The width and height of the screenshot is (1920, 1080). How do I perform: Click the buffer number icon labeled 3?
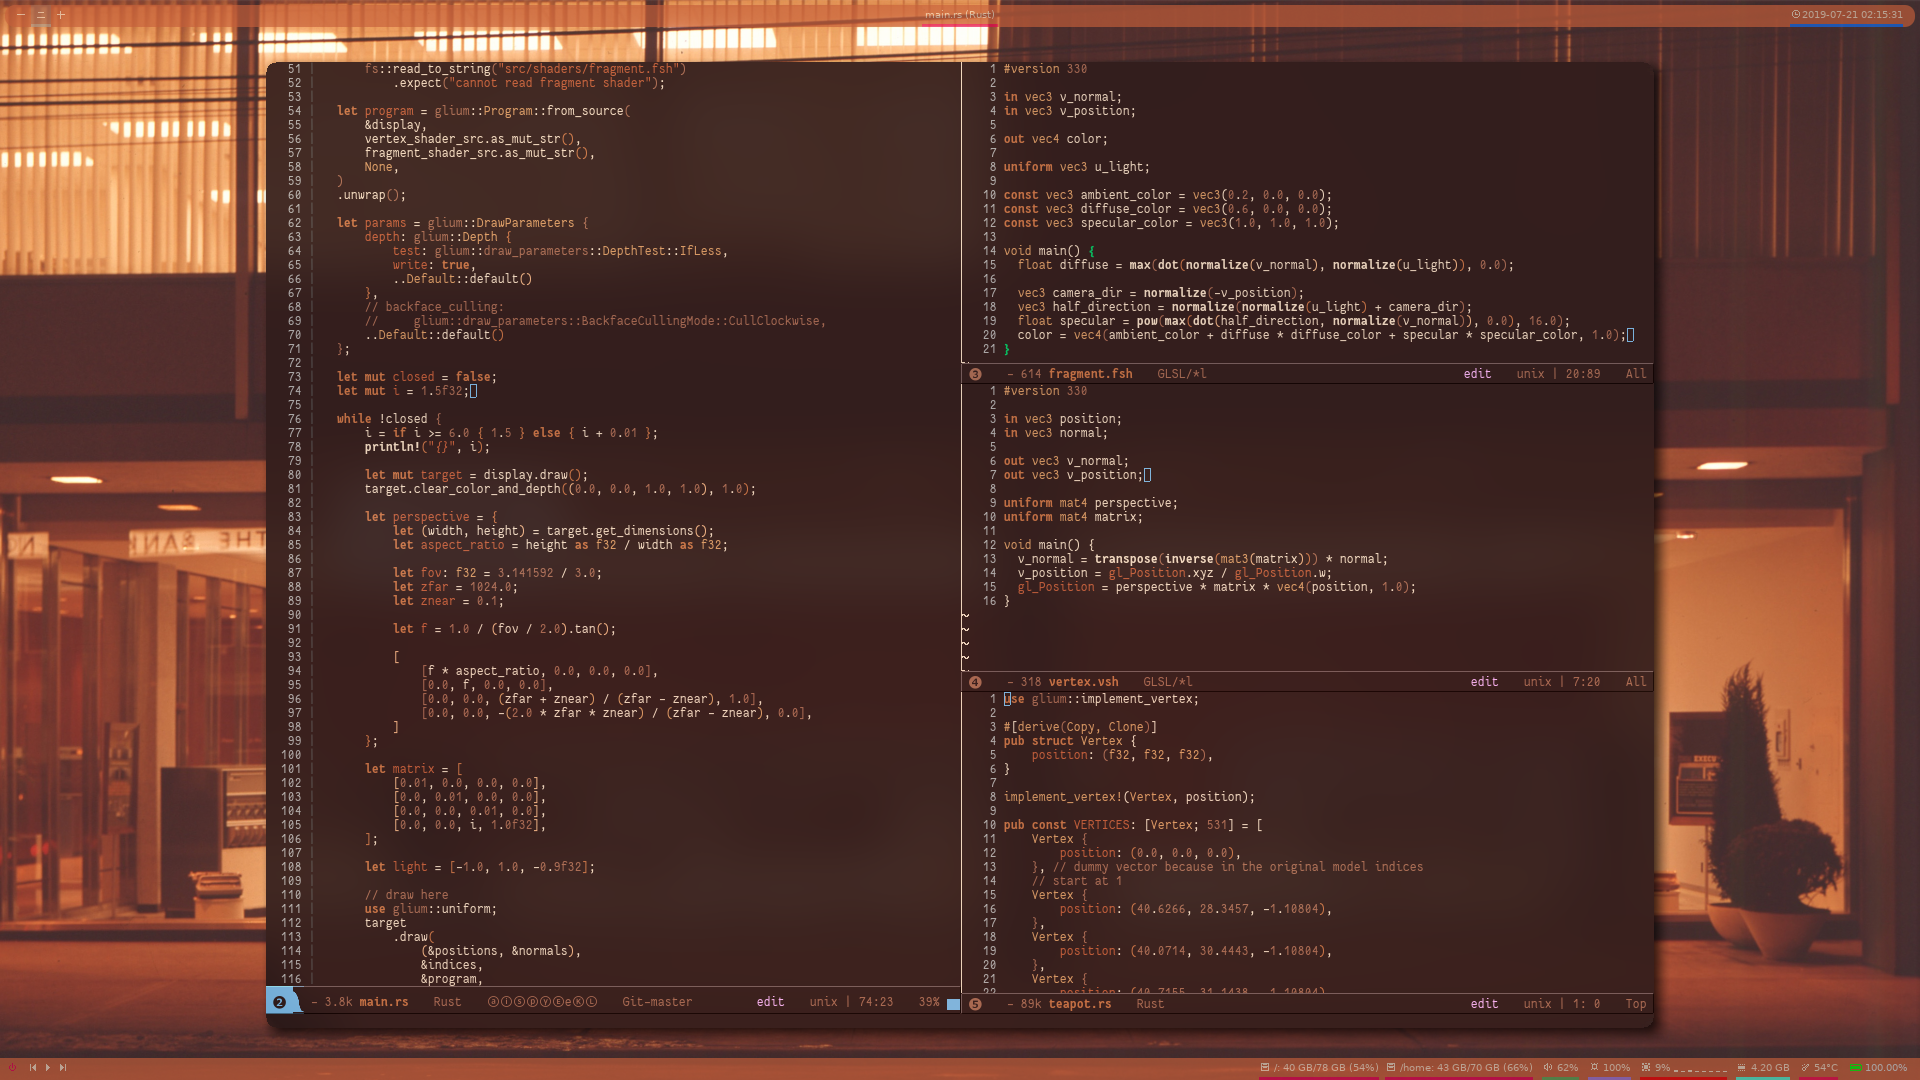976,373
